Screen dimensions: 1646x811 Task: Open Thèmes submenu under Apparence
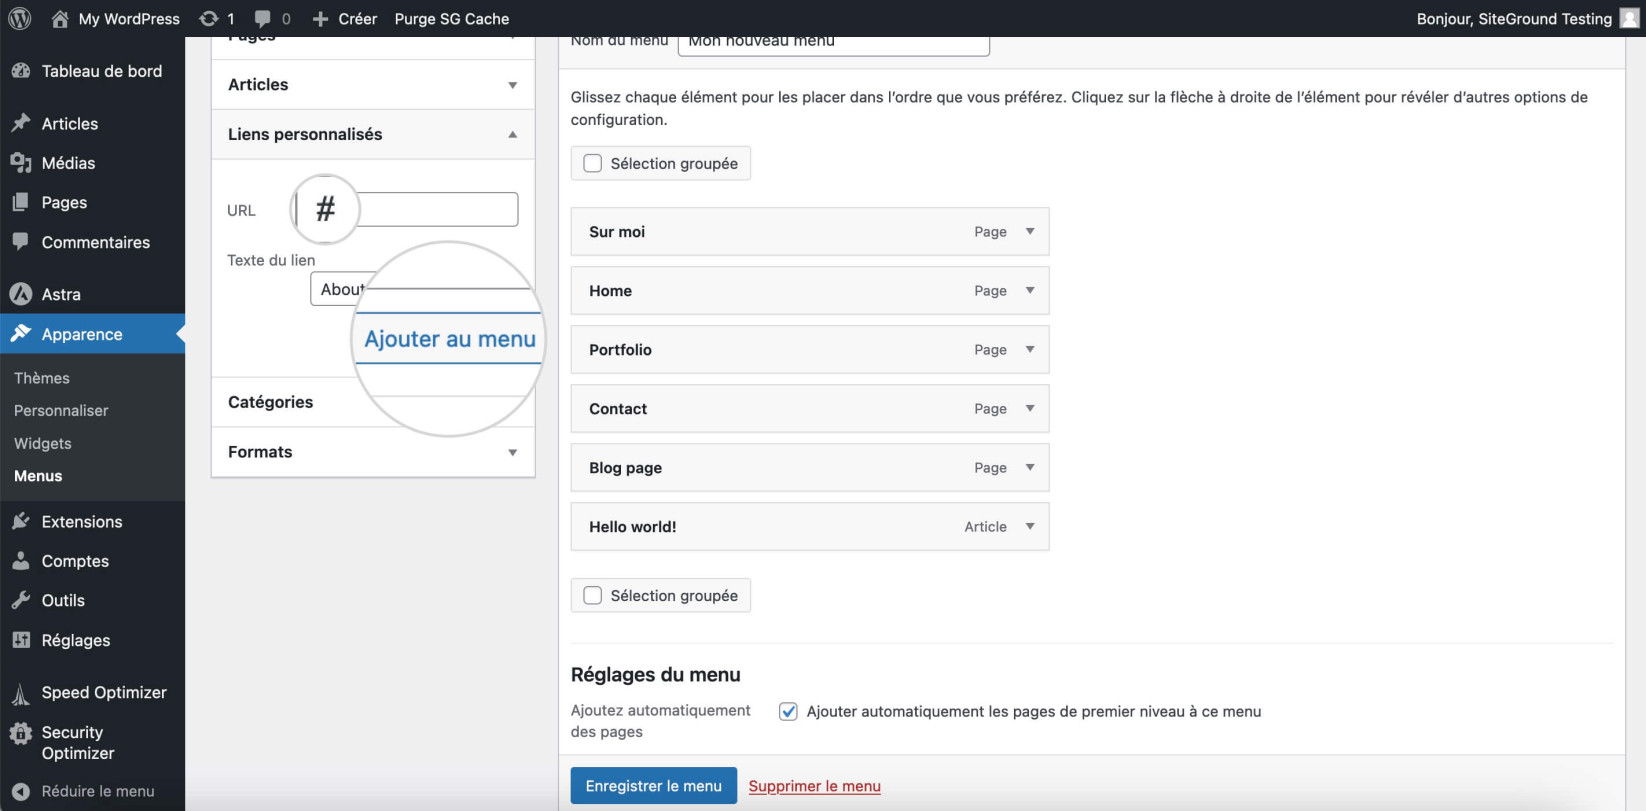coord(42,378)
